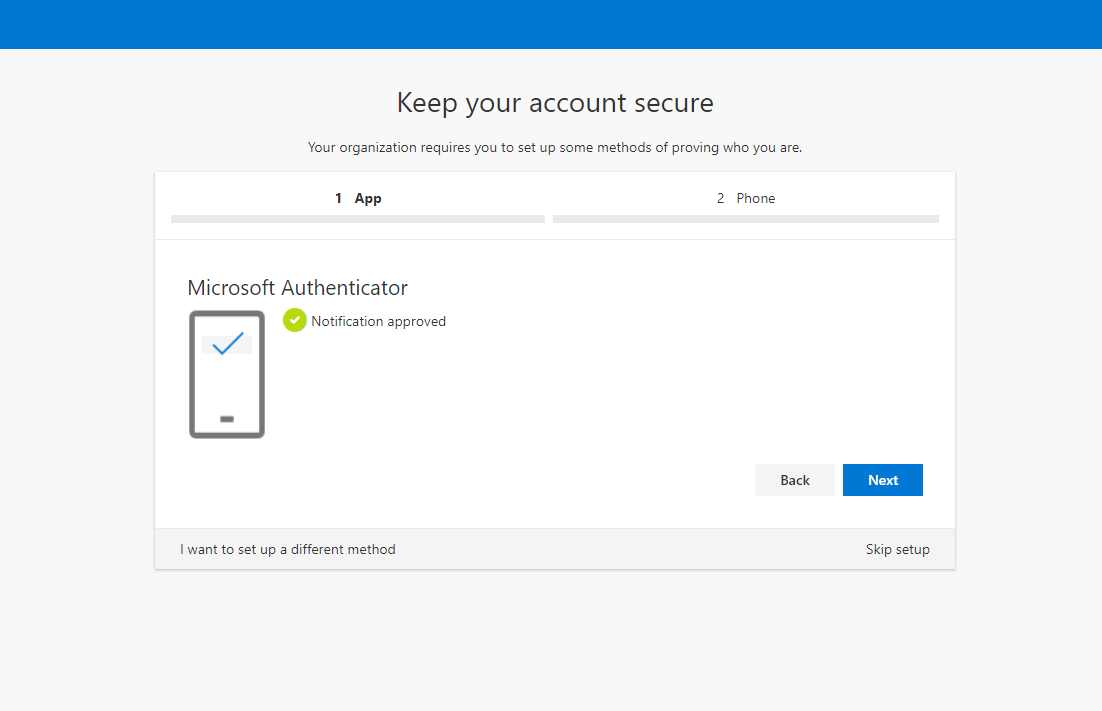Click the organization requirement subtitle text
The height and width of the screenshot is (711, 1102).
tap(555, 148)
